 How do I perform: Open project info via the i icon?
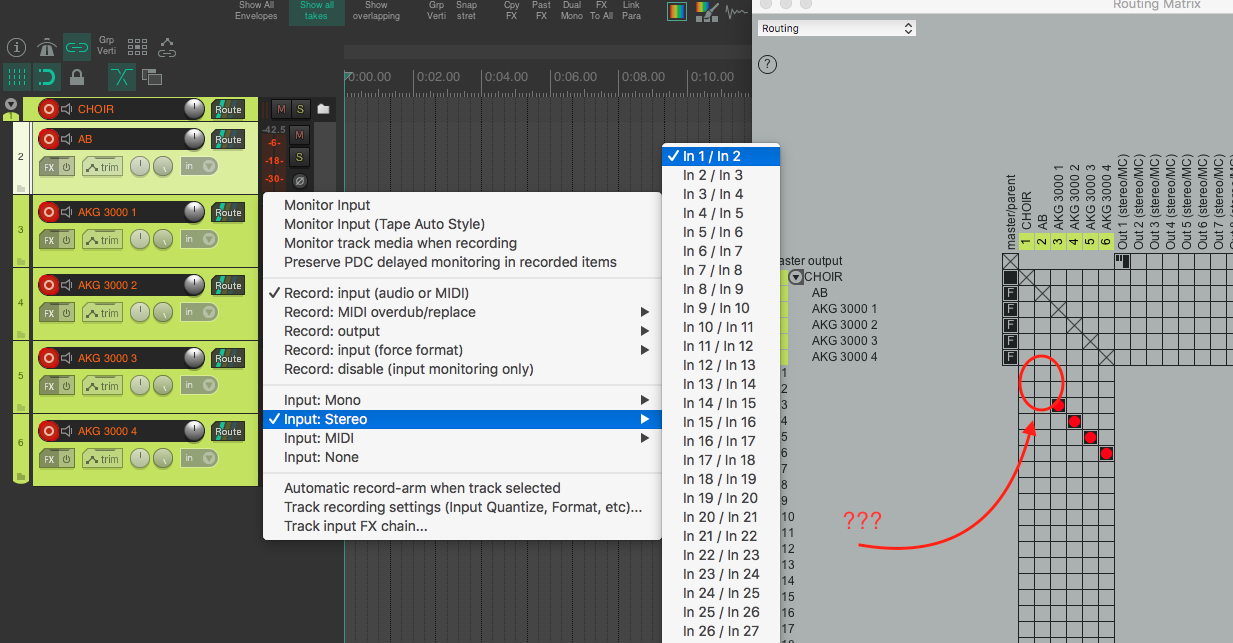coord(16,47)
